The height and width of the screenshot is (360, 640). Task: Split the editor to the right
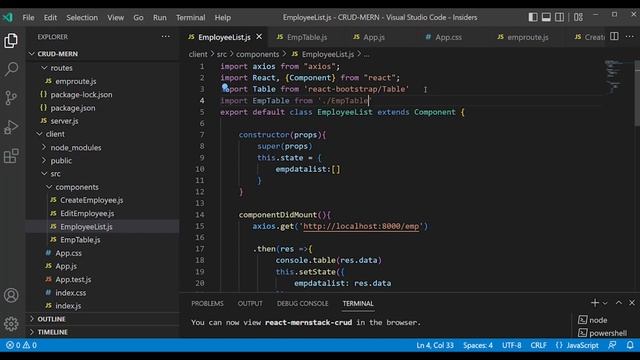[614, 36]
